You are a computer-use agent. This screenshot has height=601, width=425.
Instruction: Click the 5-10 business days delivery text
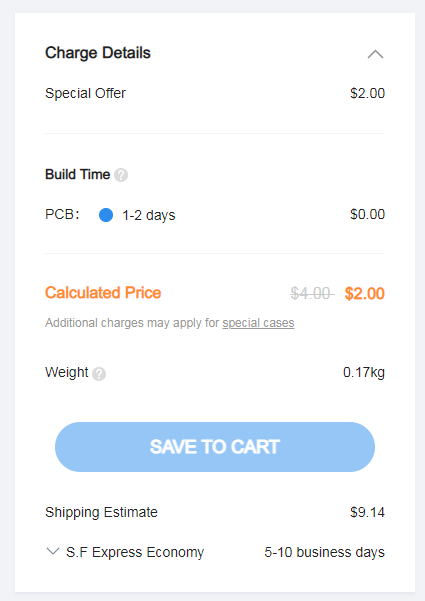coord(324,552)
